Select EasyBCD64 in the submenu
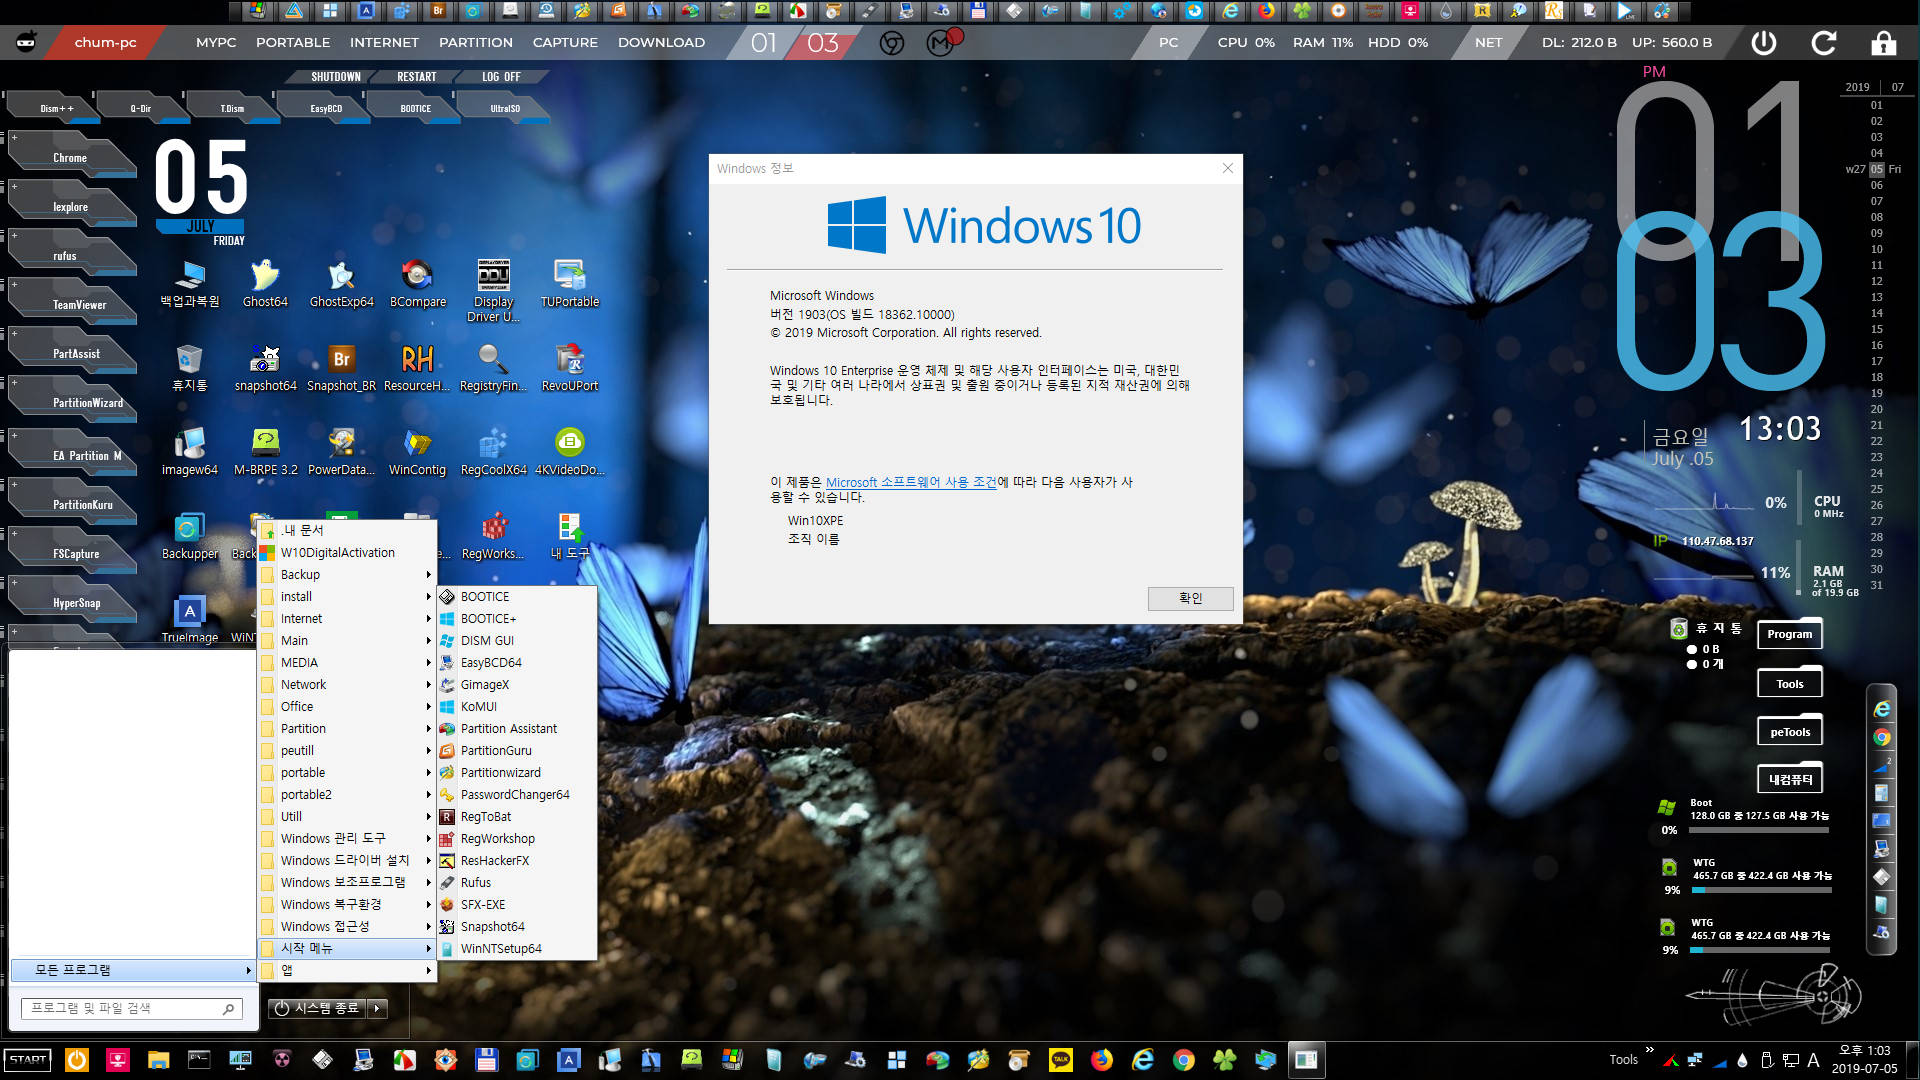Screen dimensions: 1920x1080 point(517,663)
